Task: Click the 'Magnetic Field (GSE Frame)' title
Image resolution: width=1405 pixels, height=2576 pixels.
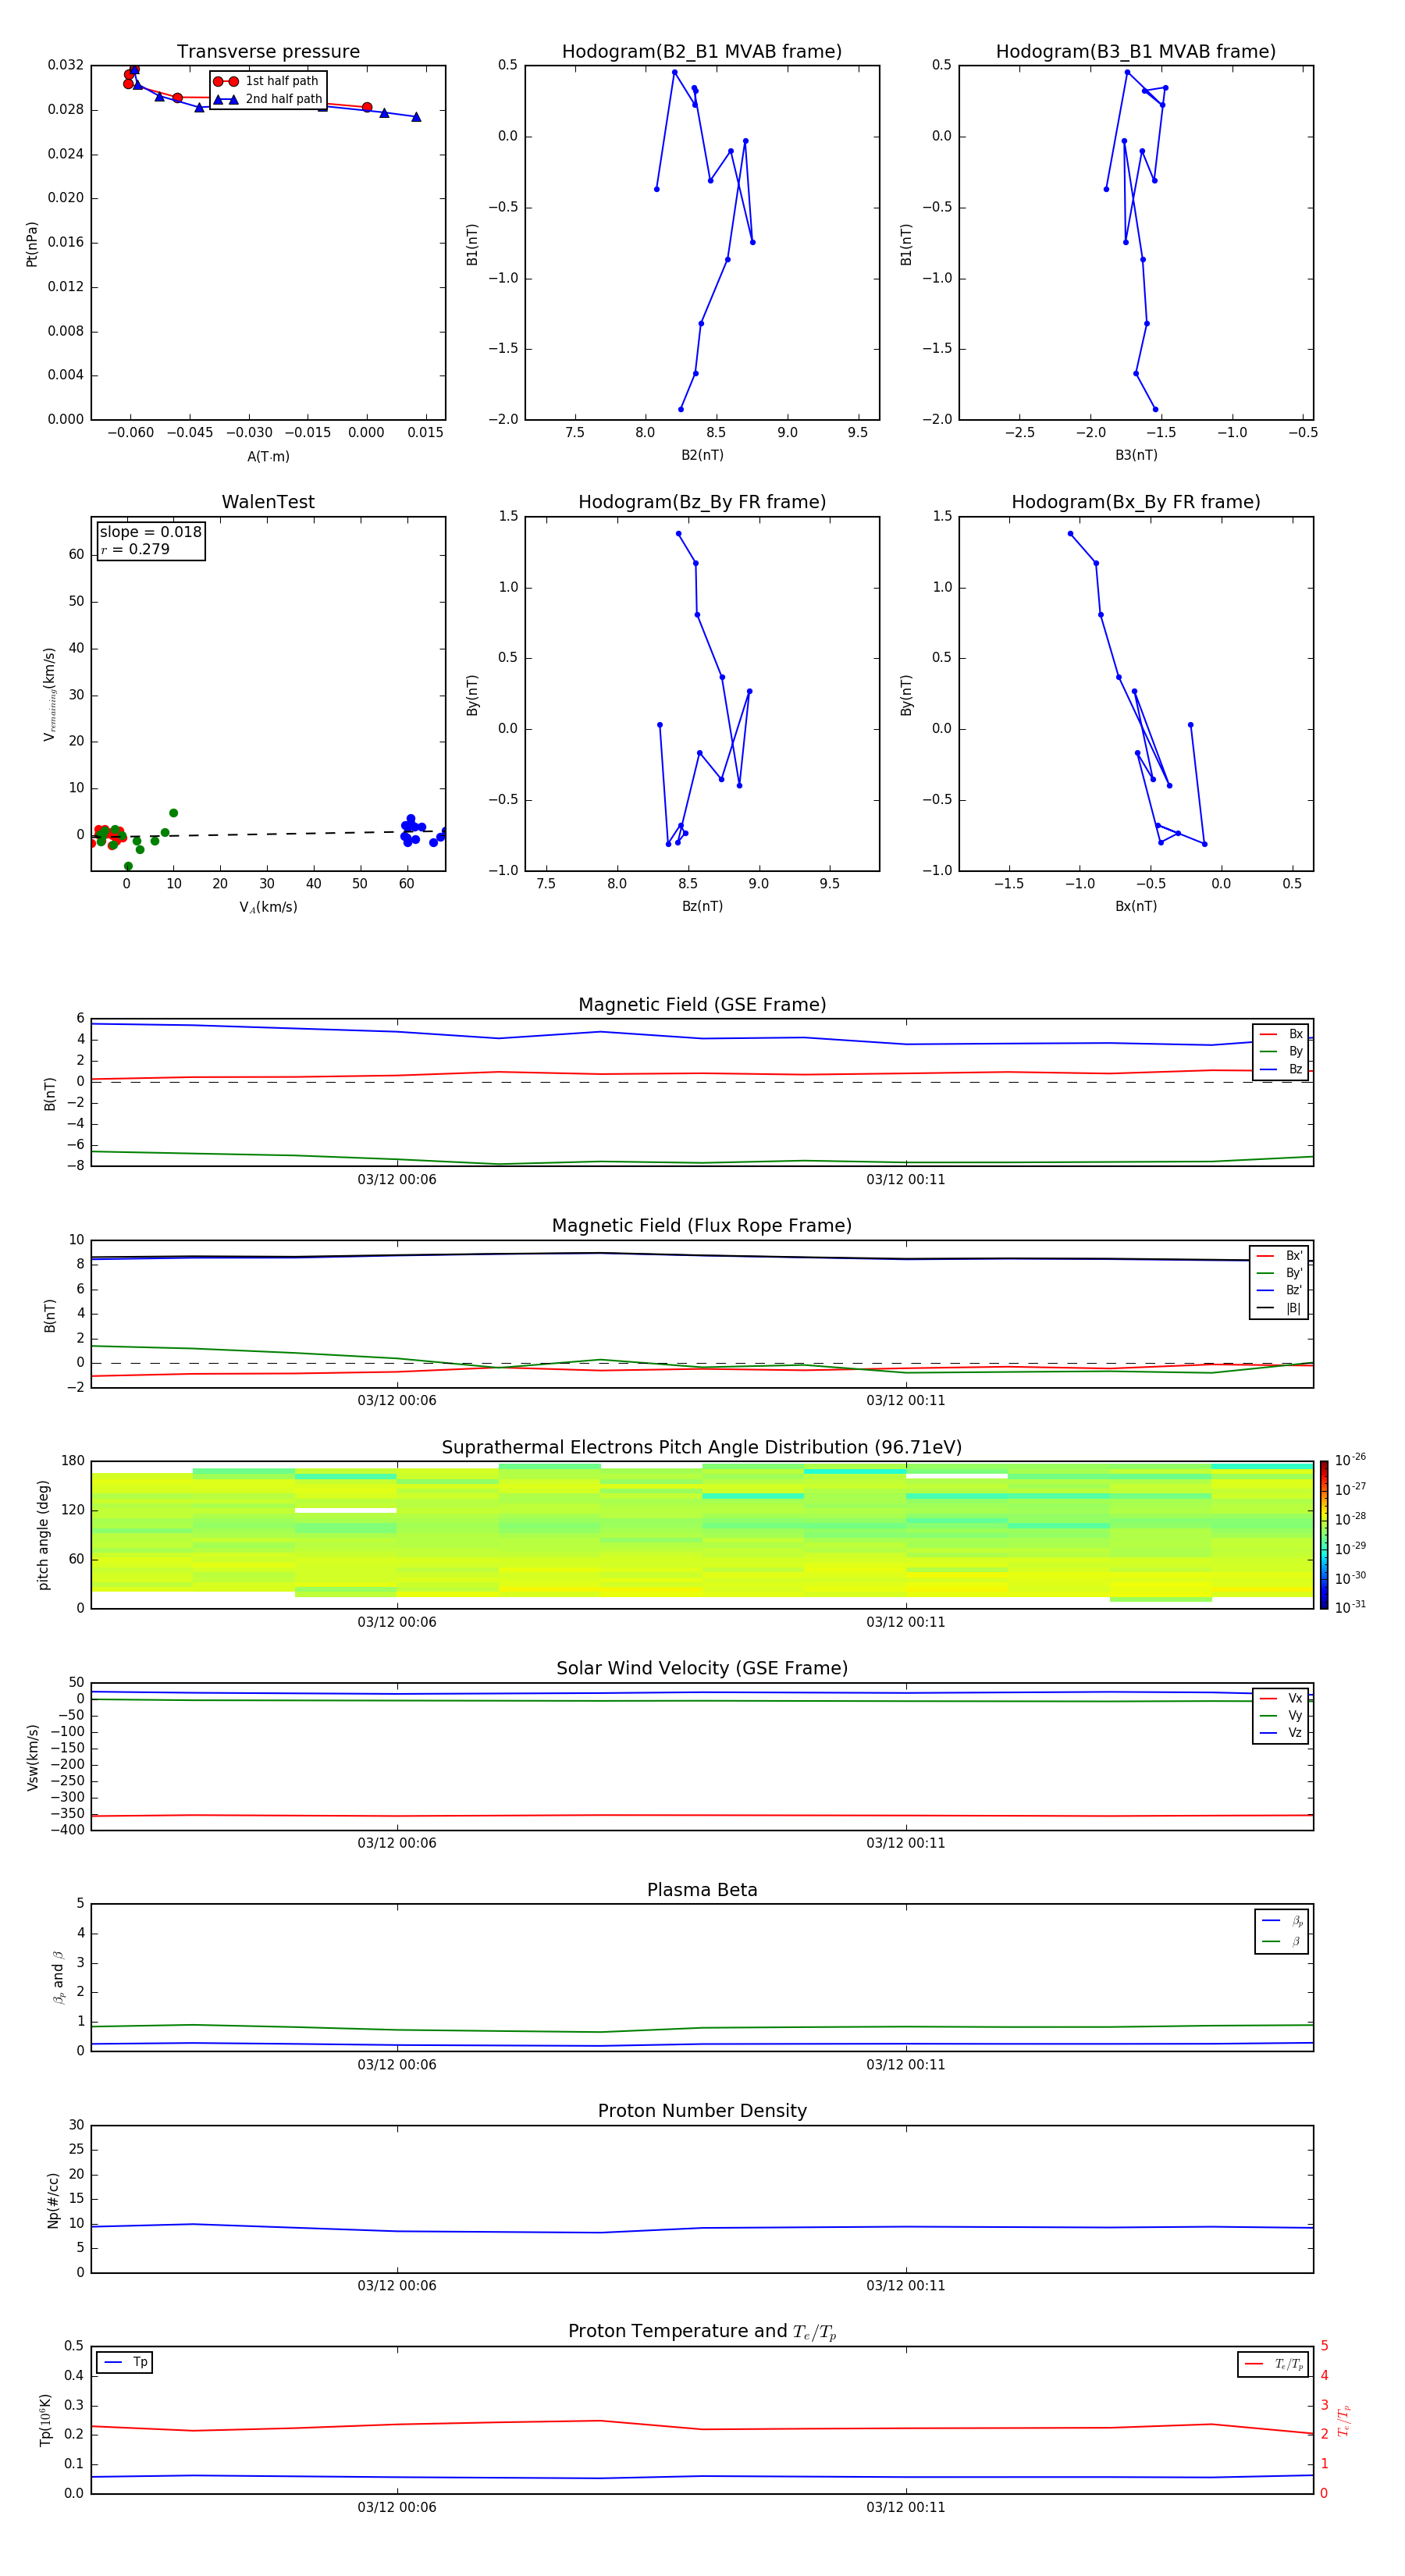Action: pyautogui.click(x=702, y=1005)
